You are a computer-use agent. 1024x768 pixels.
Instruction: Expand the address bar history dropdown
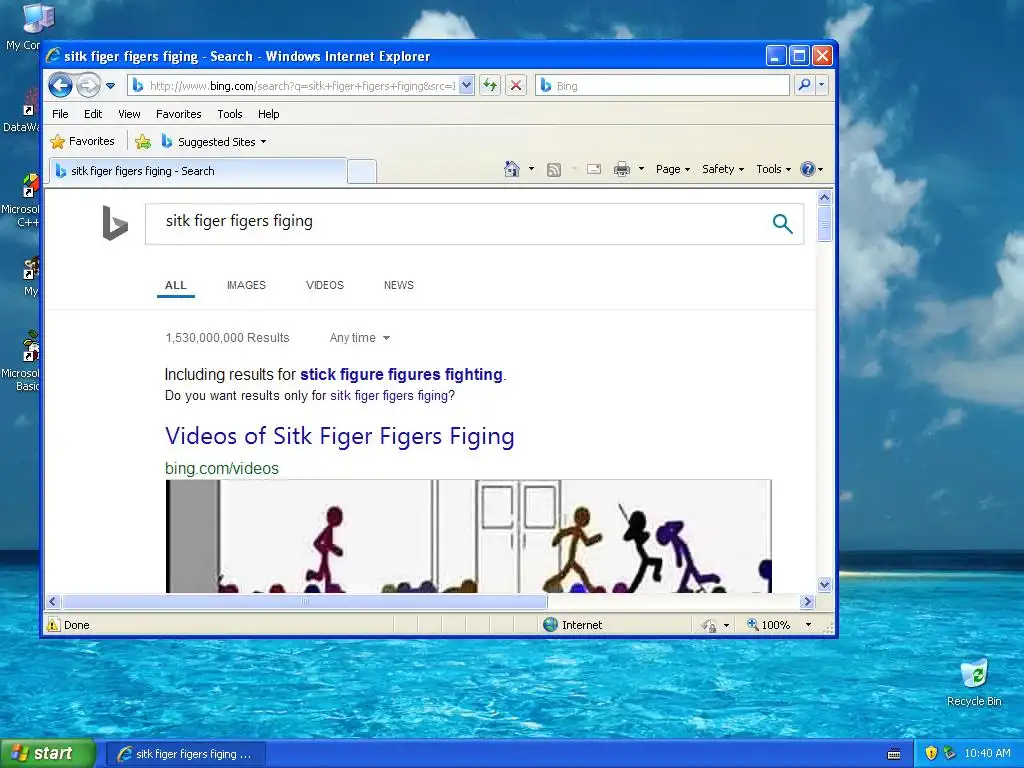point(466,86)
